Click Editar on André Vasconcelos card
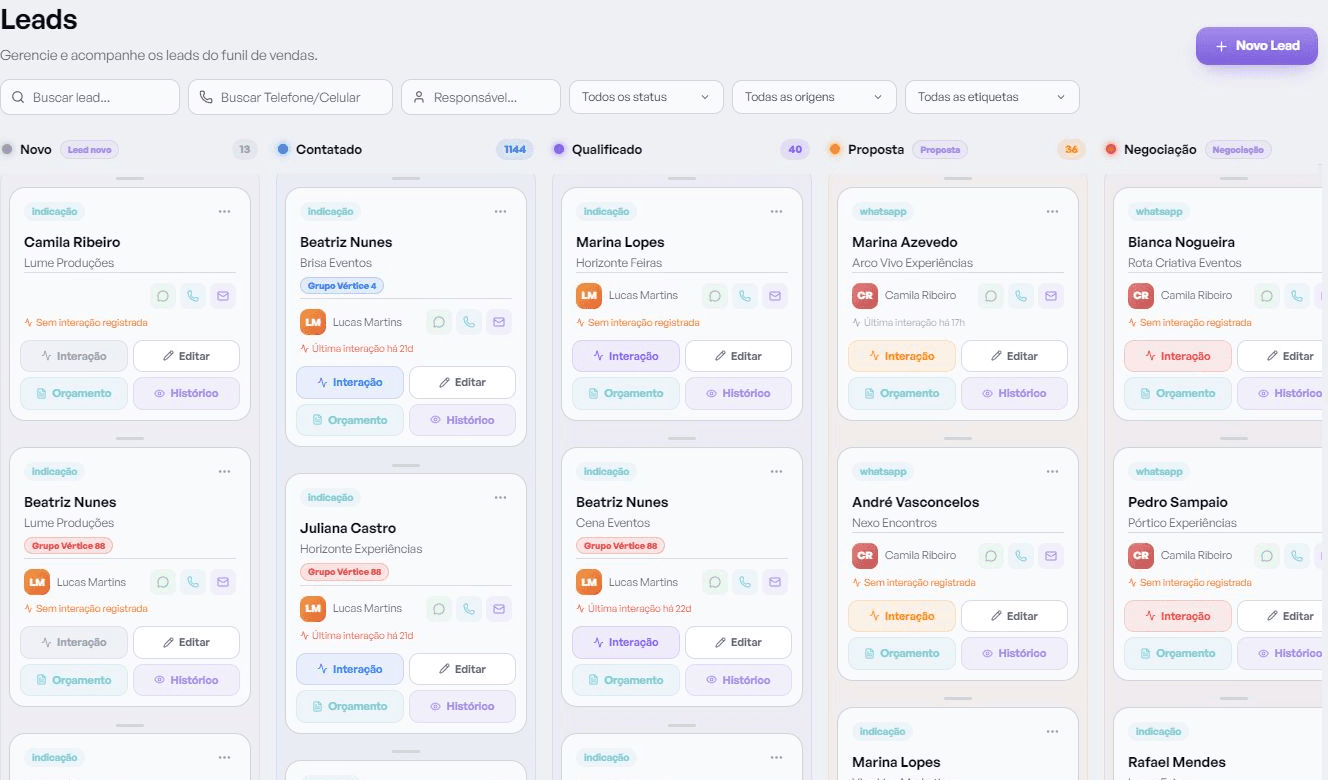 click(1014, 616)
